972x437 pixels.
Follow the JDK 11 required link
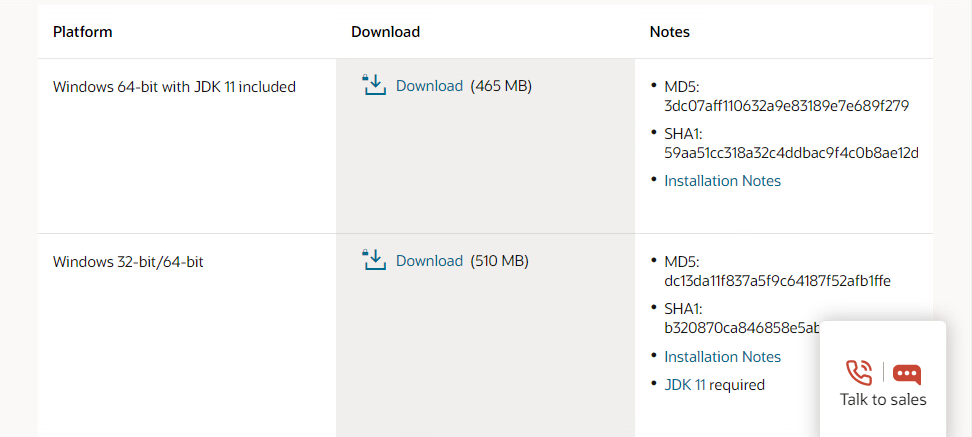pos(685,385)
